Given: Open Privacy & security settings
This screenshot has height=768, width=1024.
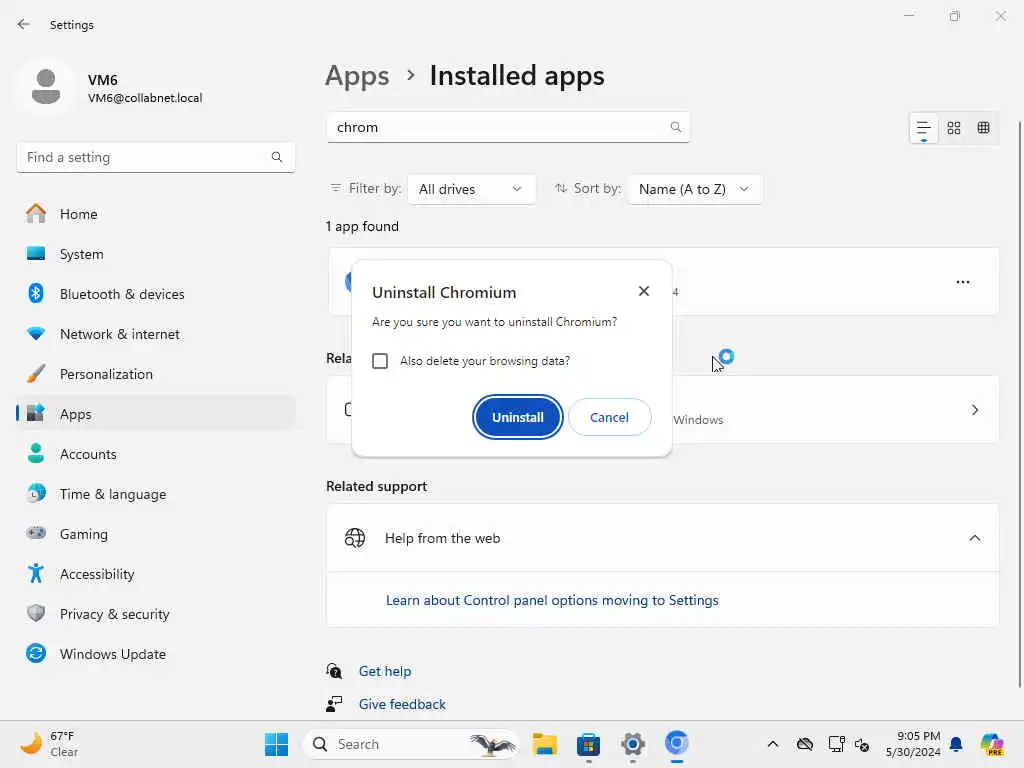Looking at the screenshot, I should pyautogui.click(x=155, y=614).
